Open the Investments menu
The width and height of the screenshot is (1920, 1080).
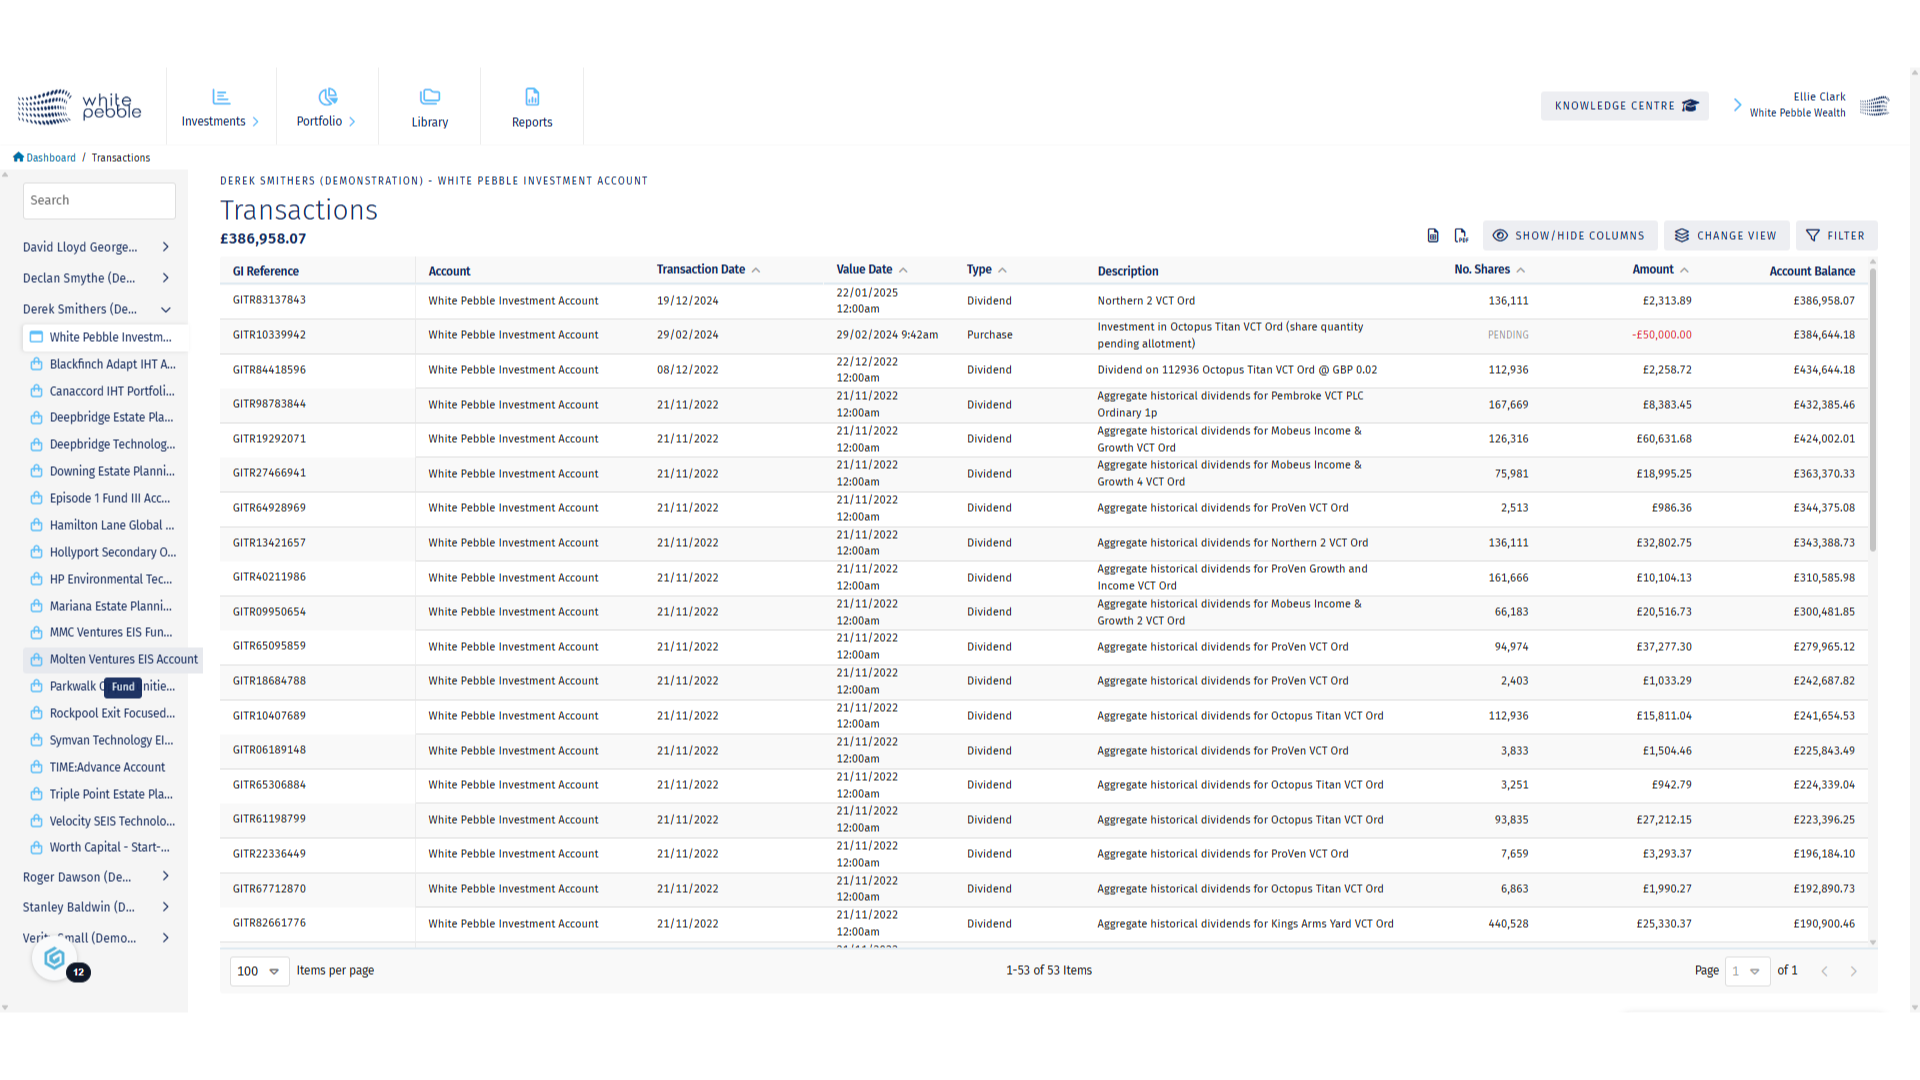(x=221, y=107)
